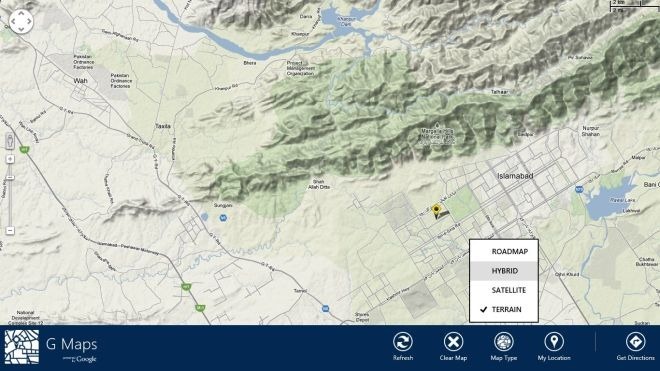Select the ROADMAP map type
This screenshot has width=660, height=371.
504,251
